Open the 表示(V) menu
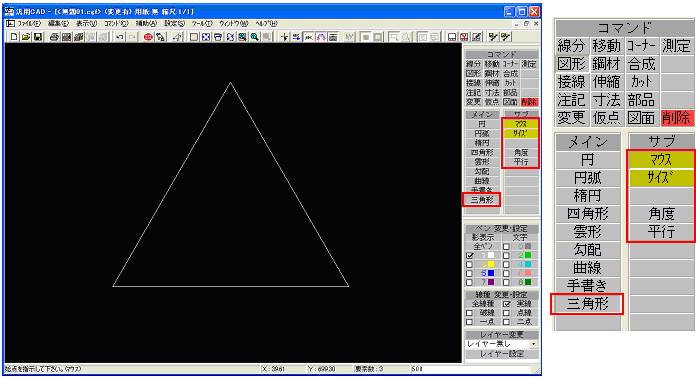Image resolution: width=696 pixels, height=378 pixels. tap(86, 23)
